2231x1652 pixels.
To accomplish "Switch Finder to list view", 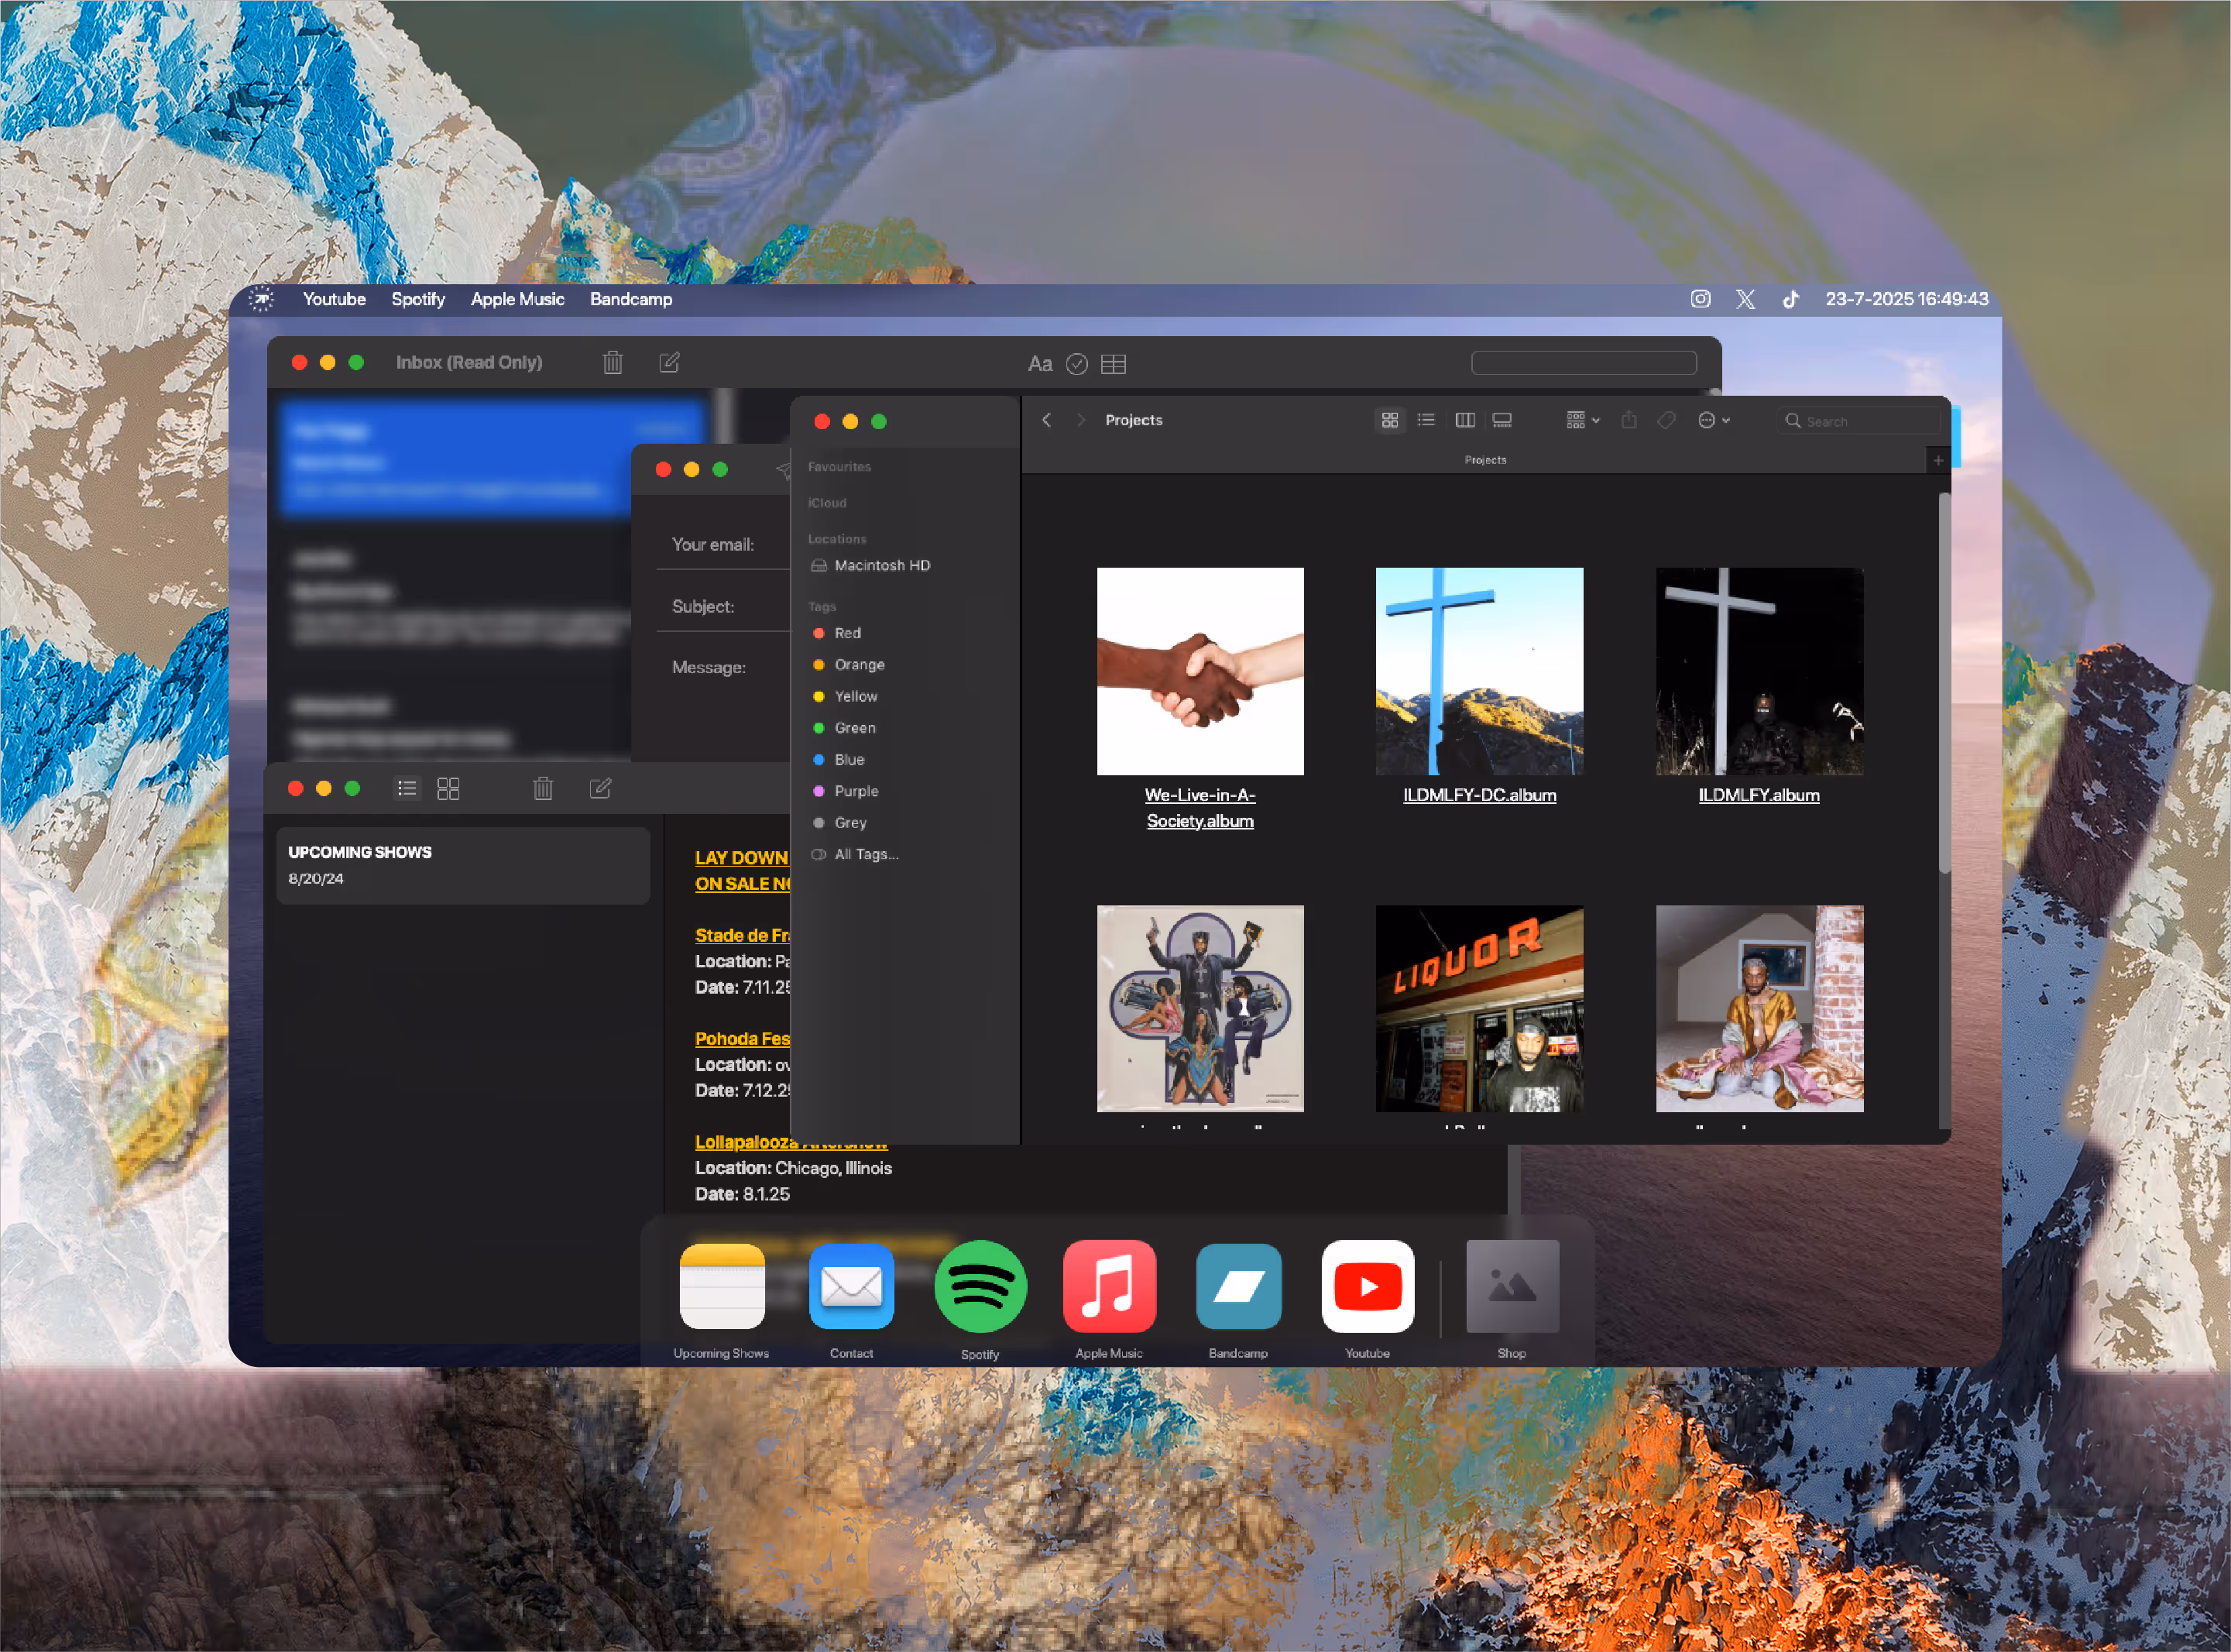I will [1426, 420].
